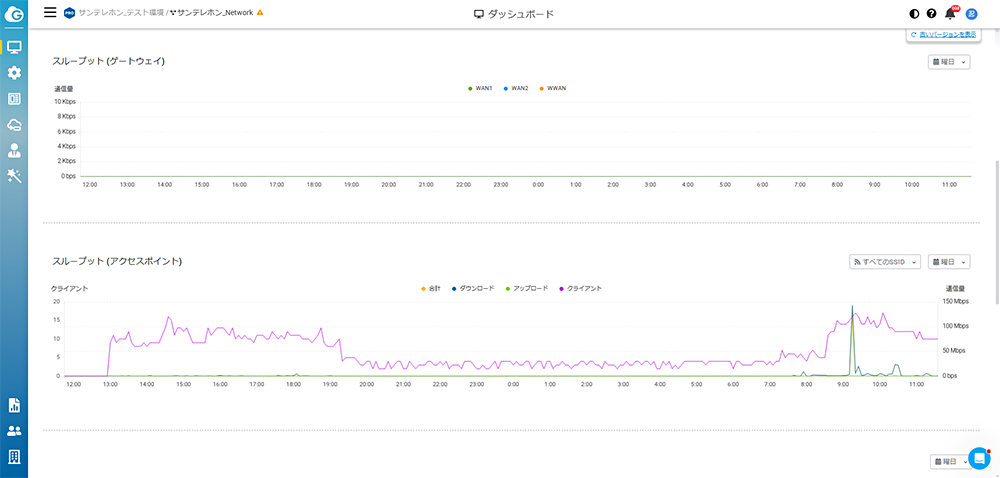Open the Dashboard monitor icon in sidebar

14,47
